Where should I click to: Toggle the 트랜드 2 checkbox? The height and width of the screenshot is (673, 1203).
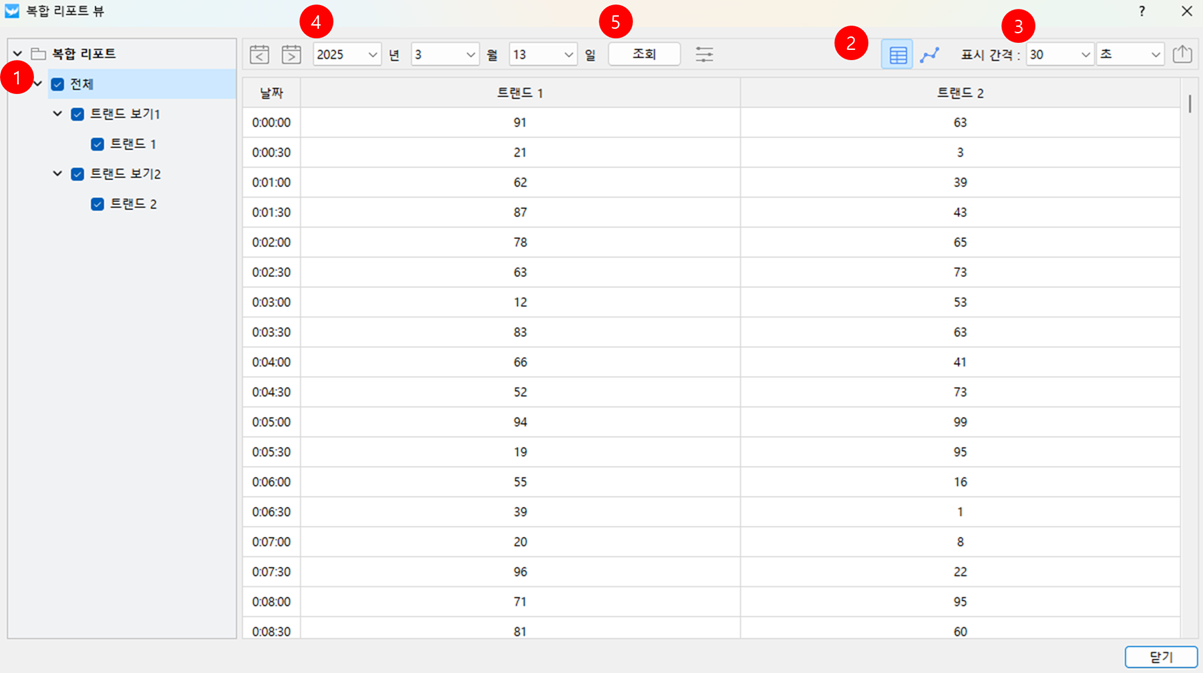(98, 204)
